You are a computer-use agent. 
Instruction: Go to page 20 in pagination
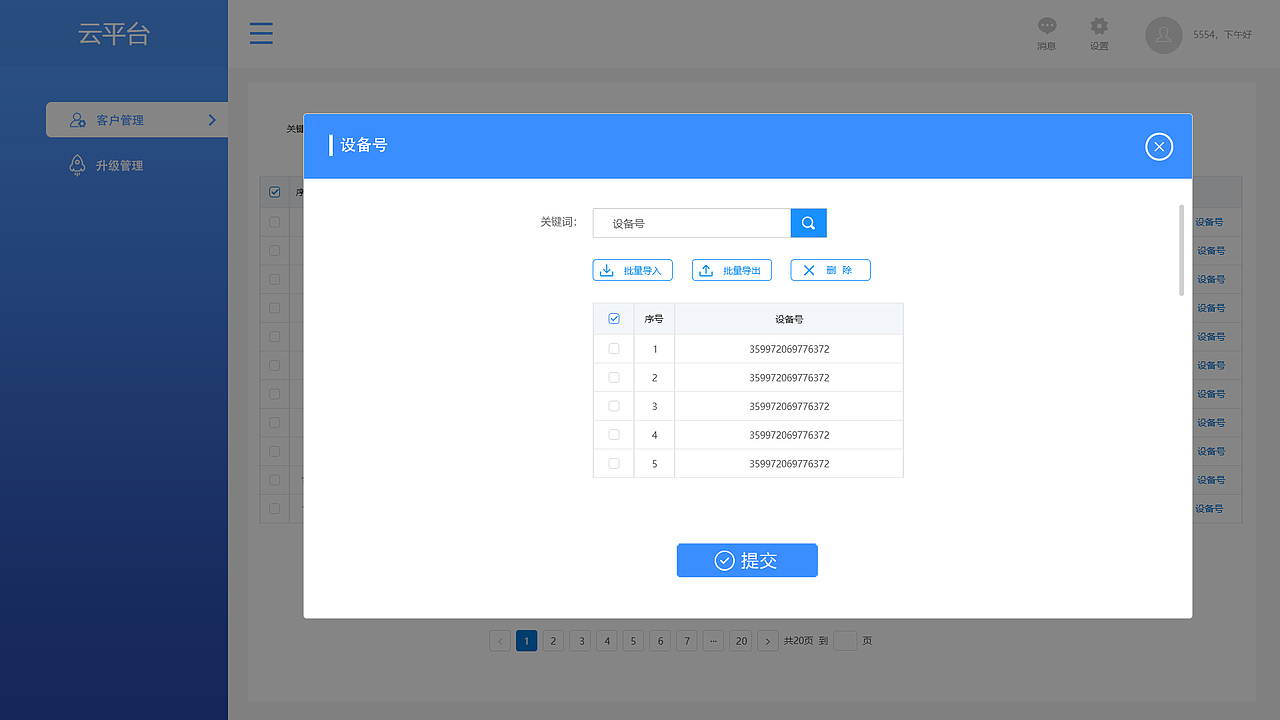(741, 640)
